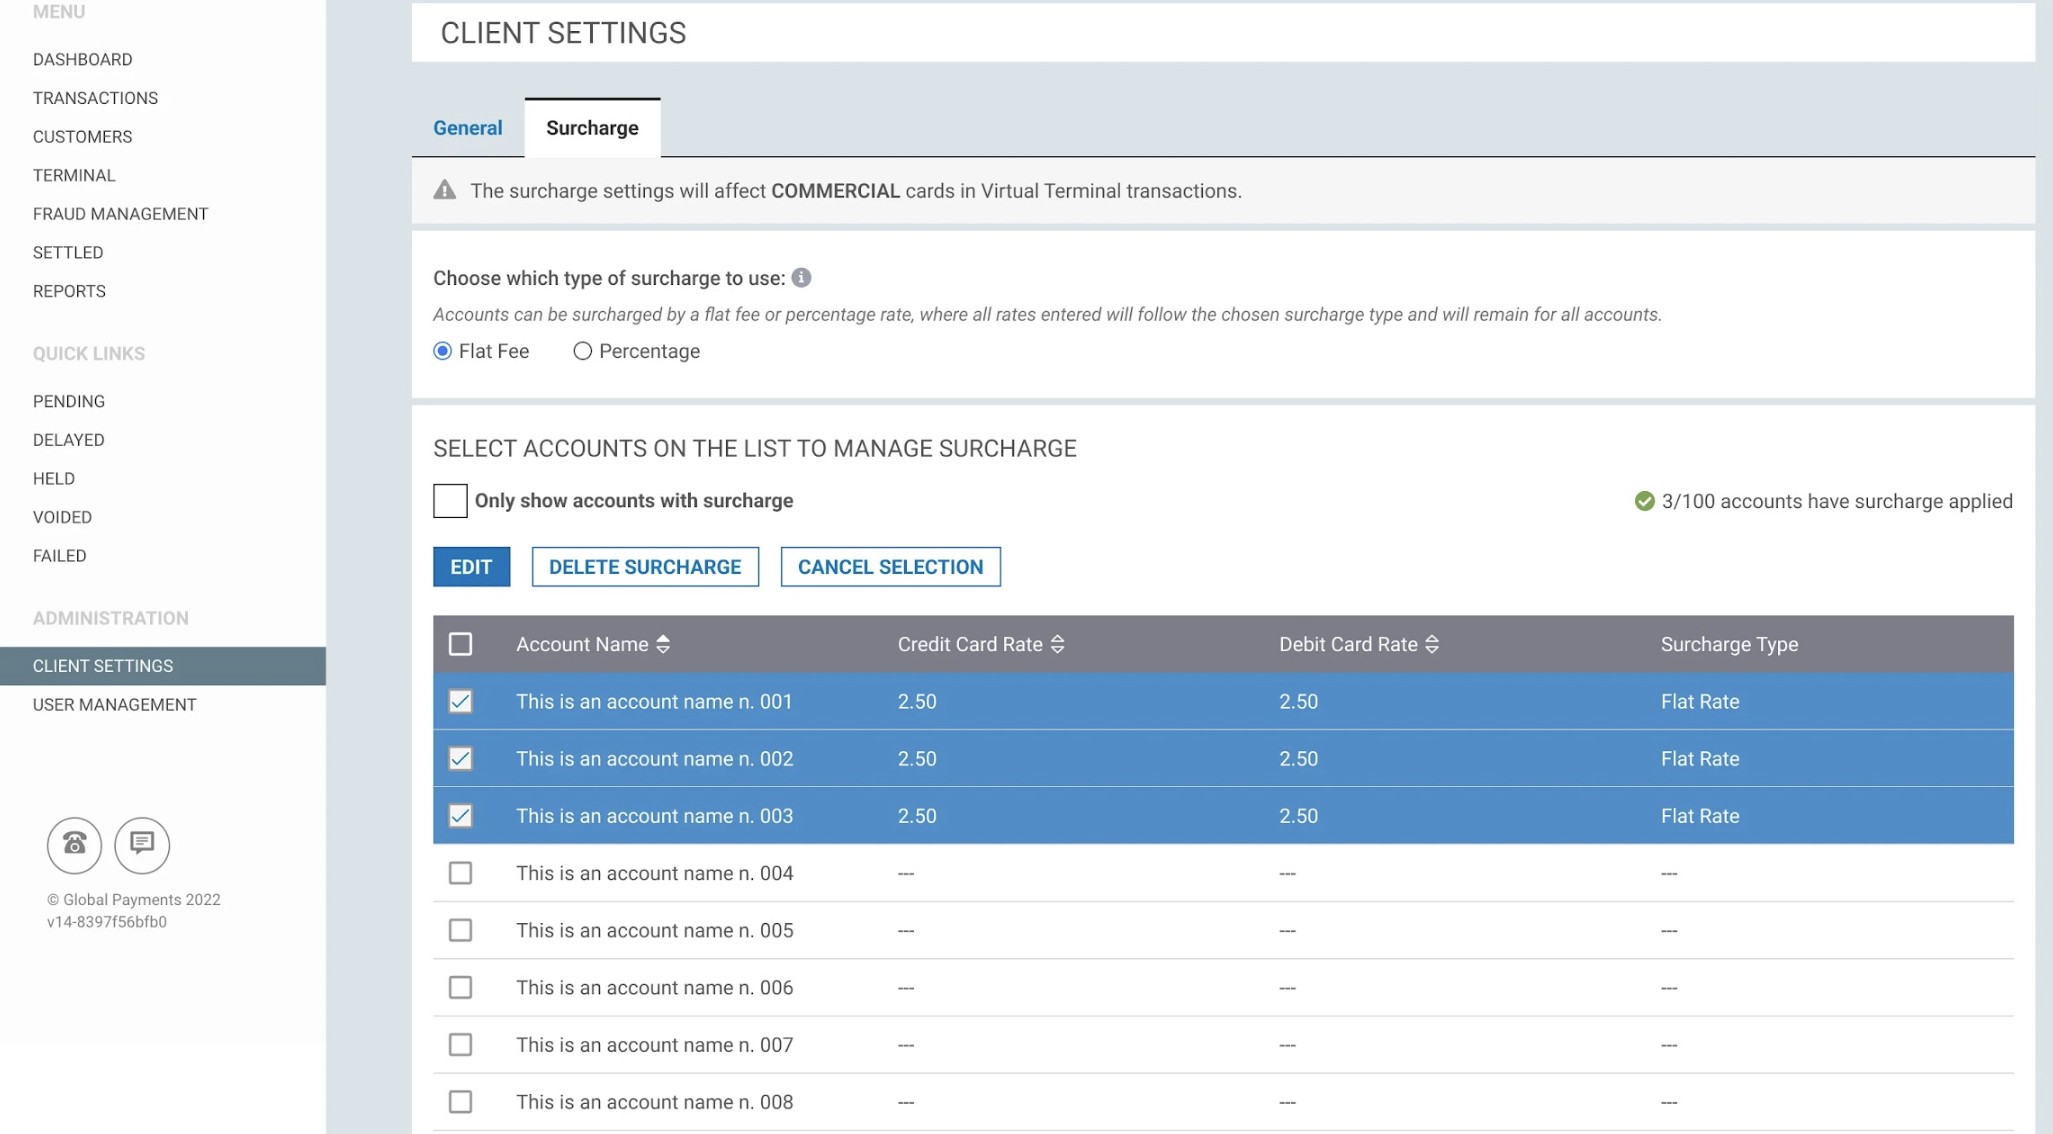This screenshot has height=1134, width=2053.
Task: Uncheck account name n. 002 row
Action: tap(460, 758)
